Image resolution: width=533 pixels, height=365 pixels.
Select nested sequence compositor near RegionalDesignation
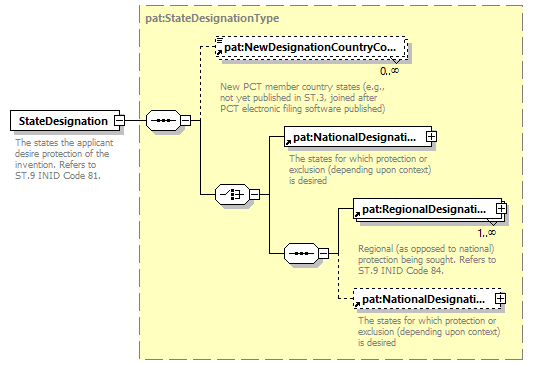pyautogui.click(x=302, y=253)
